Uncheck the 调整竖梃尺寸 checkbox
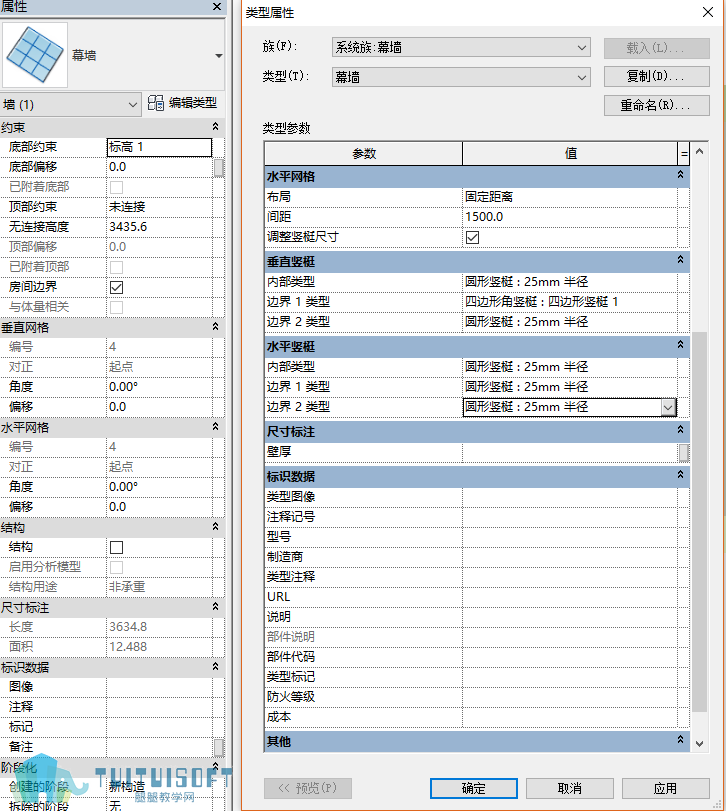 tap(472, 237)
